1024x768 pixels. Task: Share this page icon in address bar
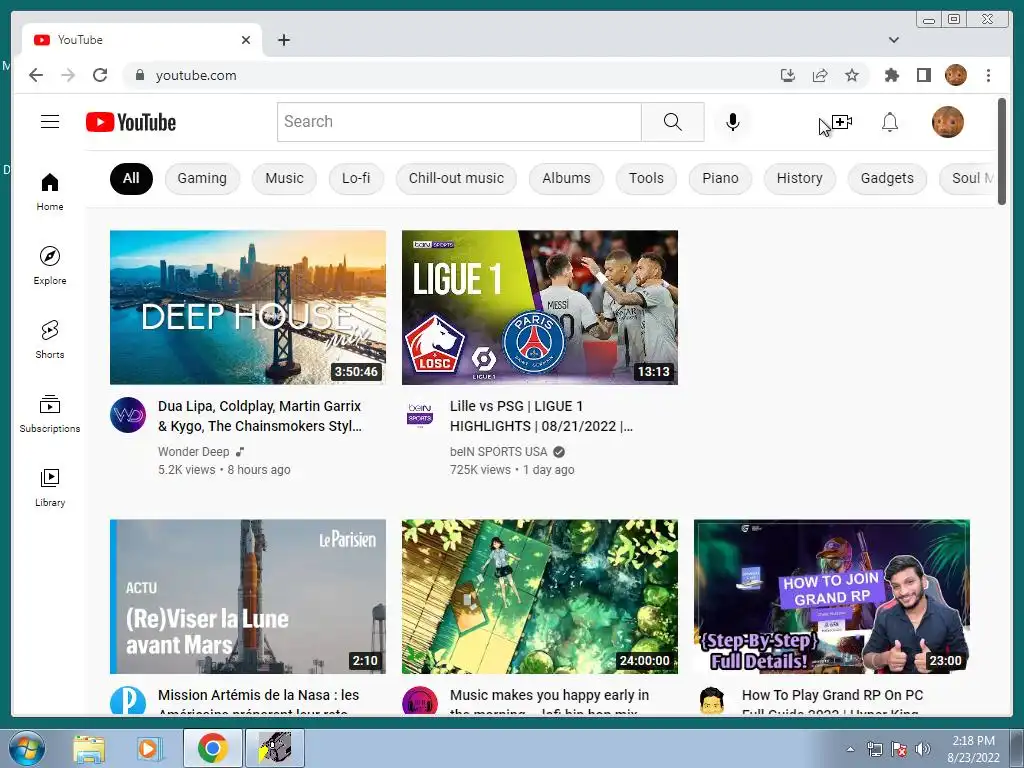tap(820, 75)
